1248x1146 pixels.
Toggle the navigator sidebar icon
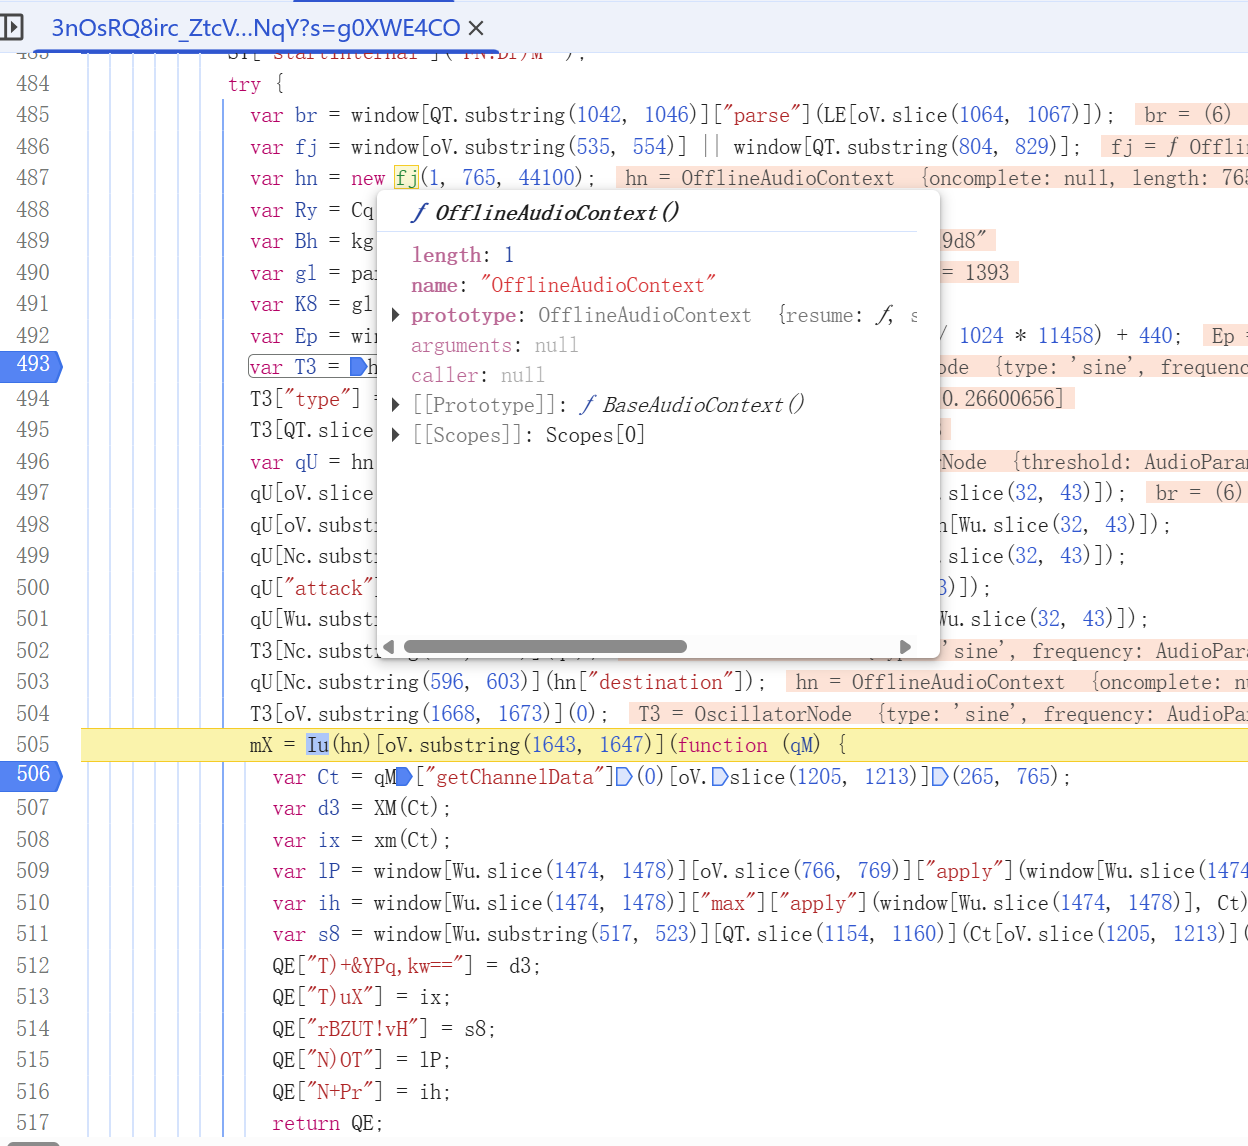12,27
